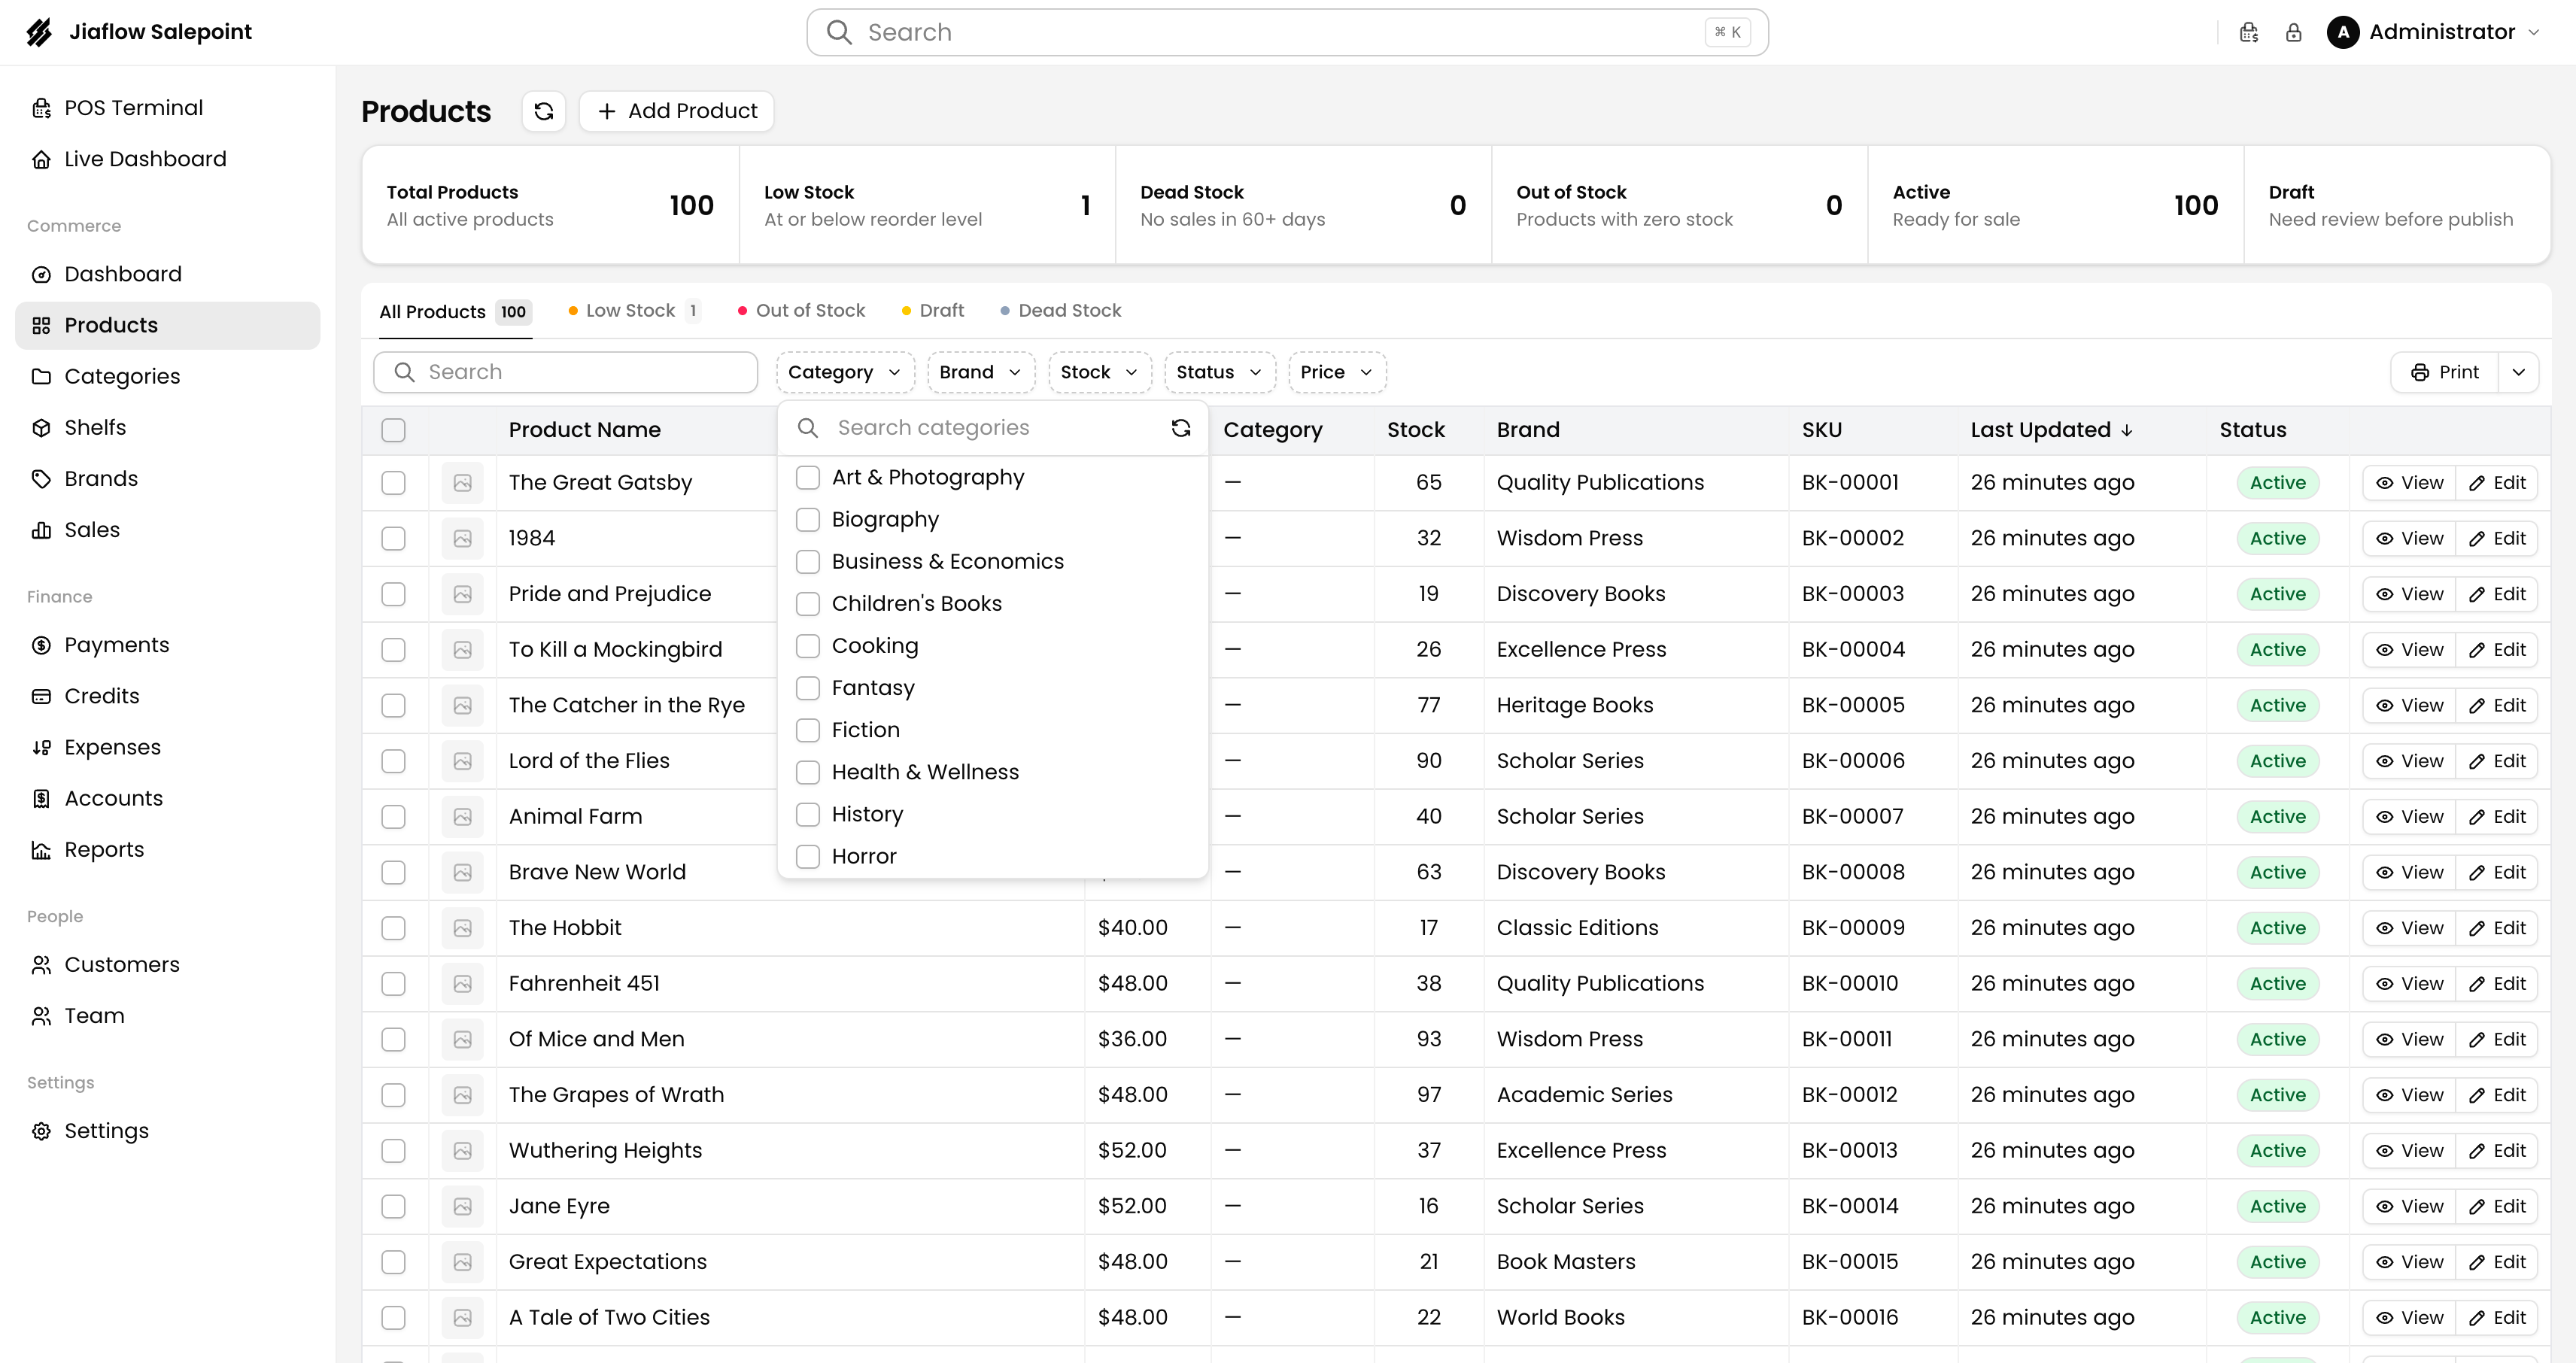The width and height of the screenshot is (2576, 1363).
Task: Click image placeholder for The Hobbit
Action: (463, 928)
